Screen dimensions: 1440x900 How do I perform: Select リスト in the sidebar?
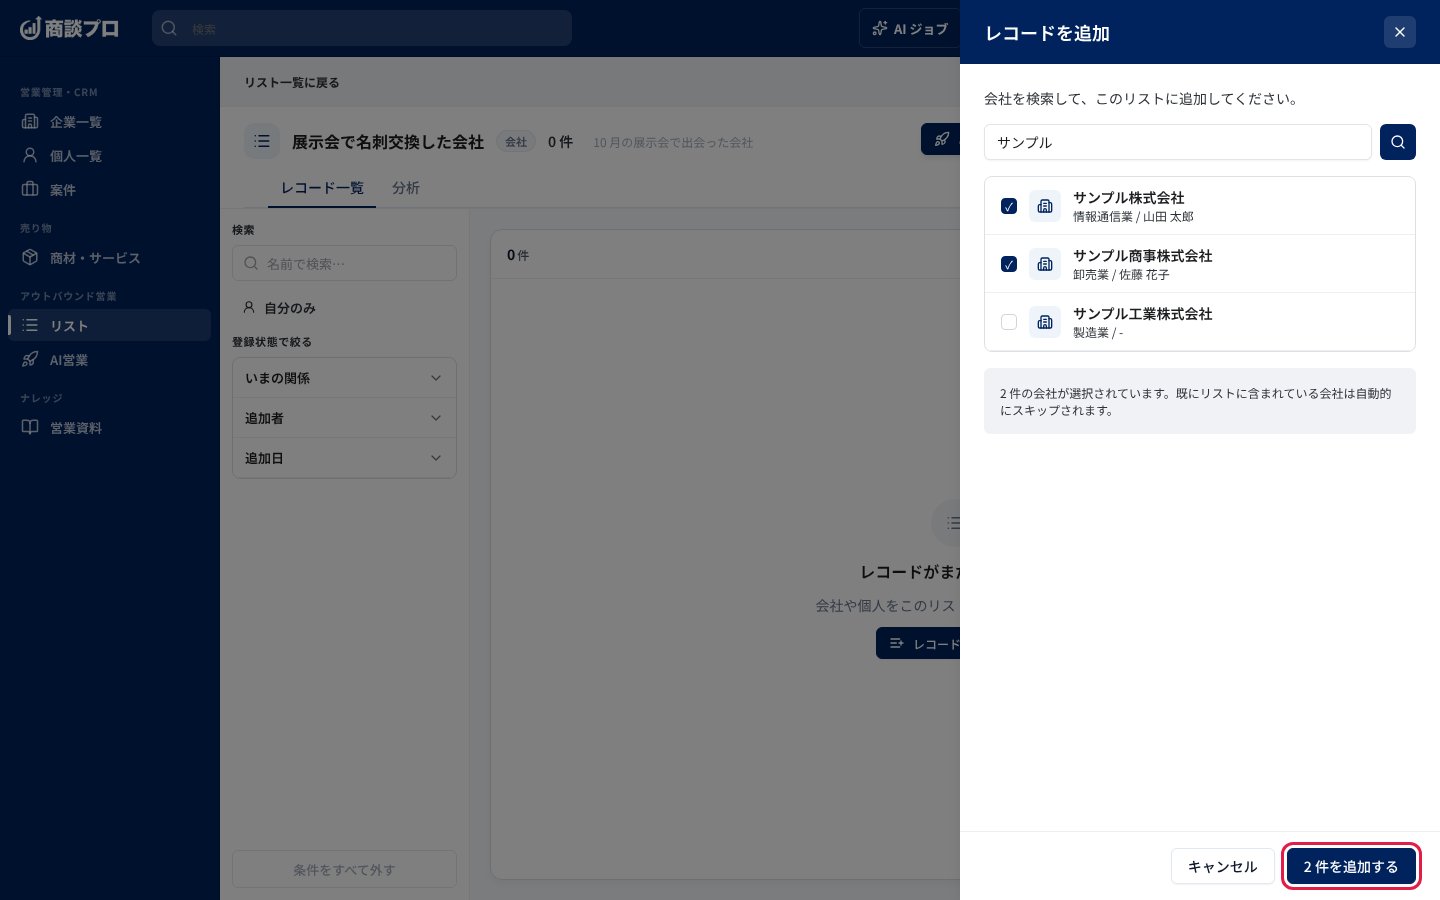[110, 326]
